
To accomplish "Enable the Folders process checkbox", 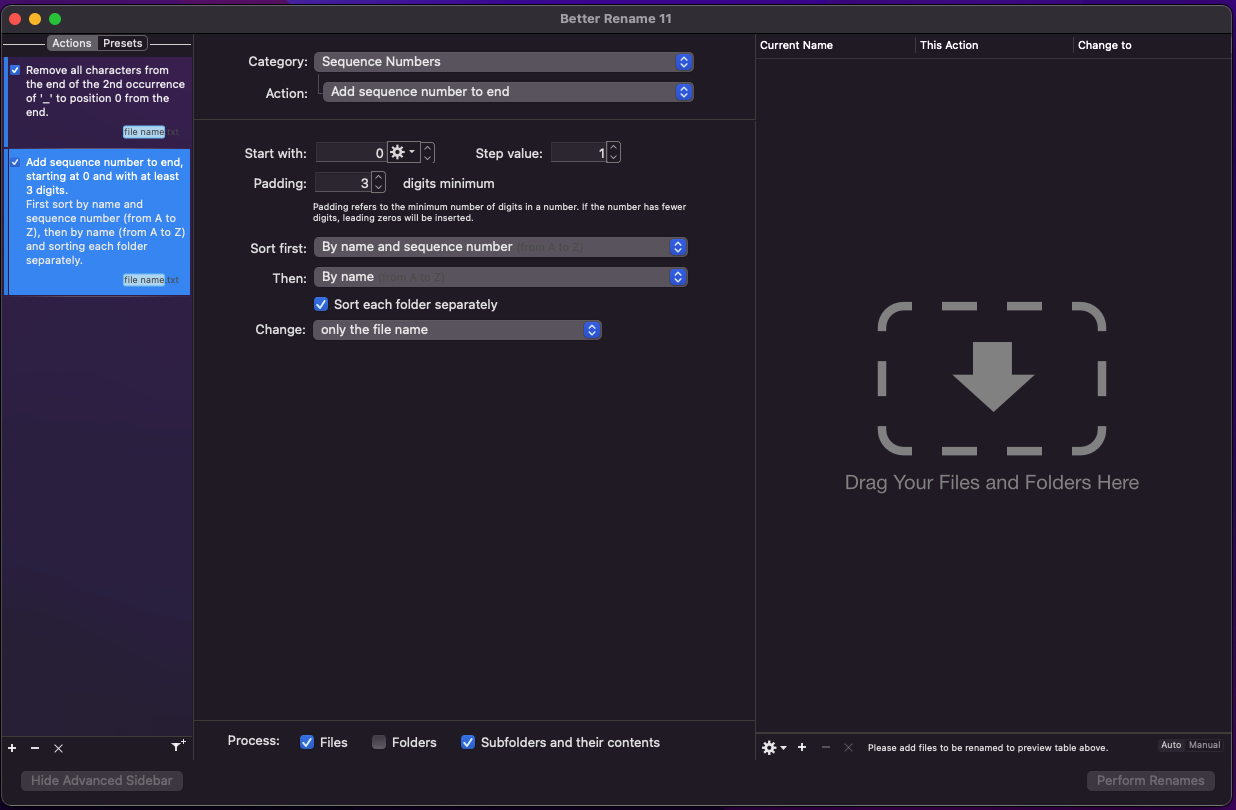I will 379,742.
